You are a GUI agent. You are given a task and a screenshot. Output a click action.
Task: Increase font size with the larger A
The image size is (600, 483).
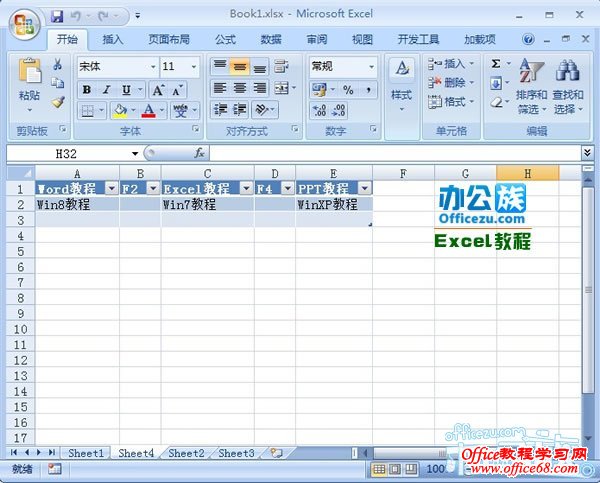coord(158,90)
